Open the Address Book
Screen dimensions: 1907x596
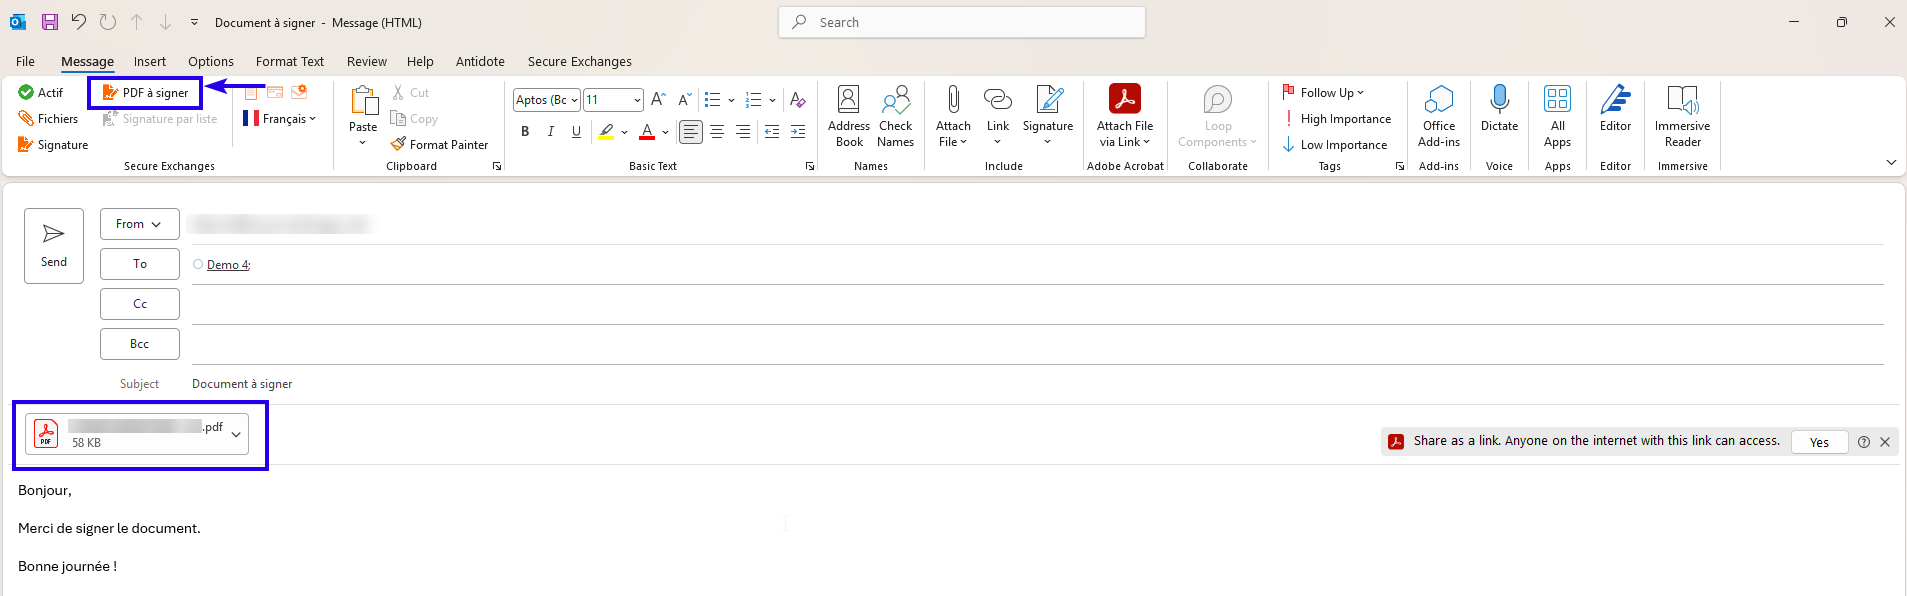coord(849,116)
